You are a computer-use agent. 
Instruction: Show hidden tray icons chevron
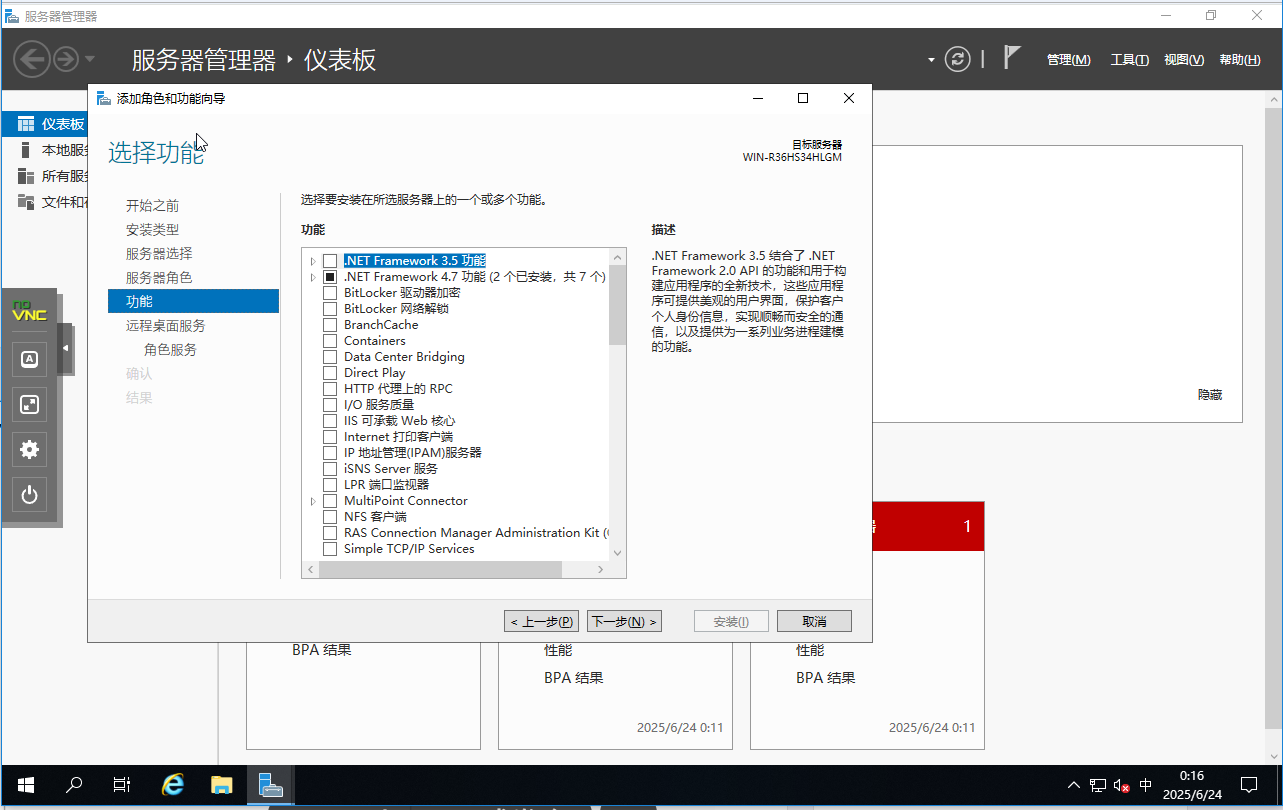point(1074,786)
